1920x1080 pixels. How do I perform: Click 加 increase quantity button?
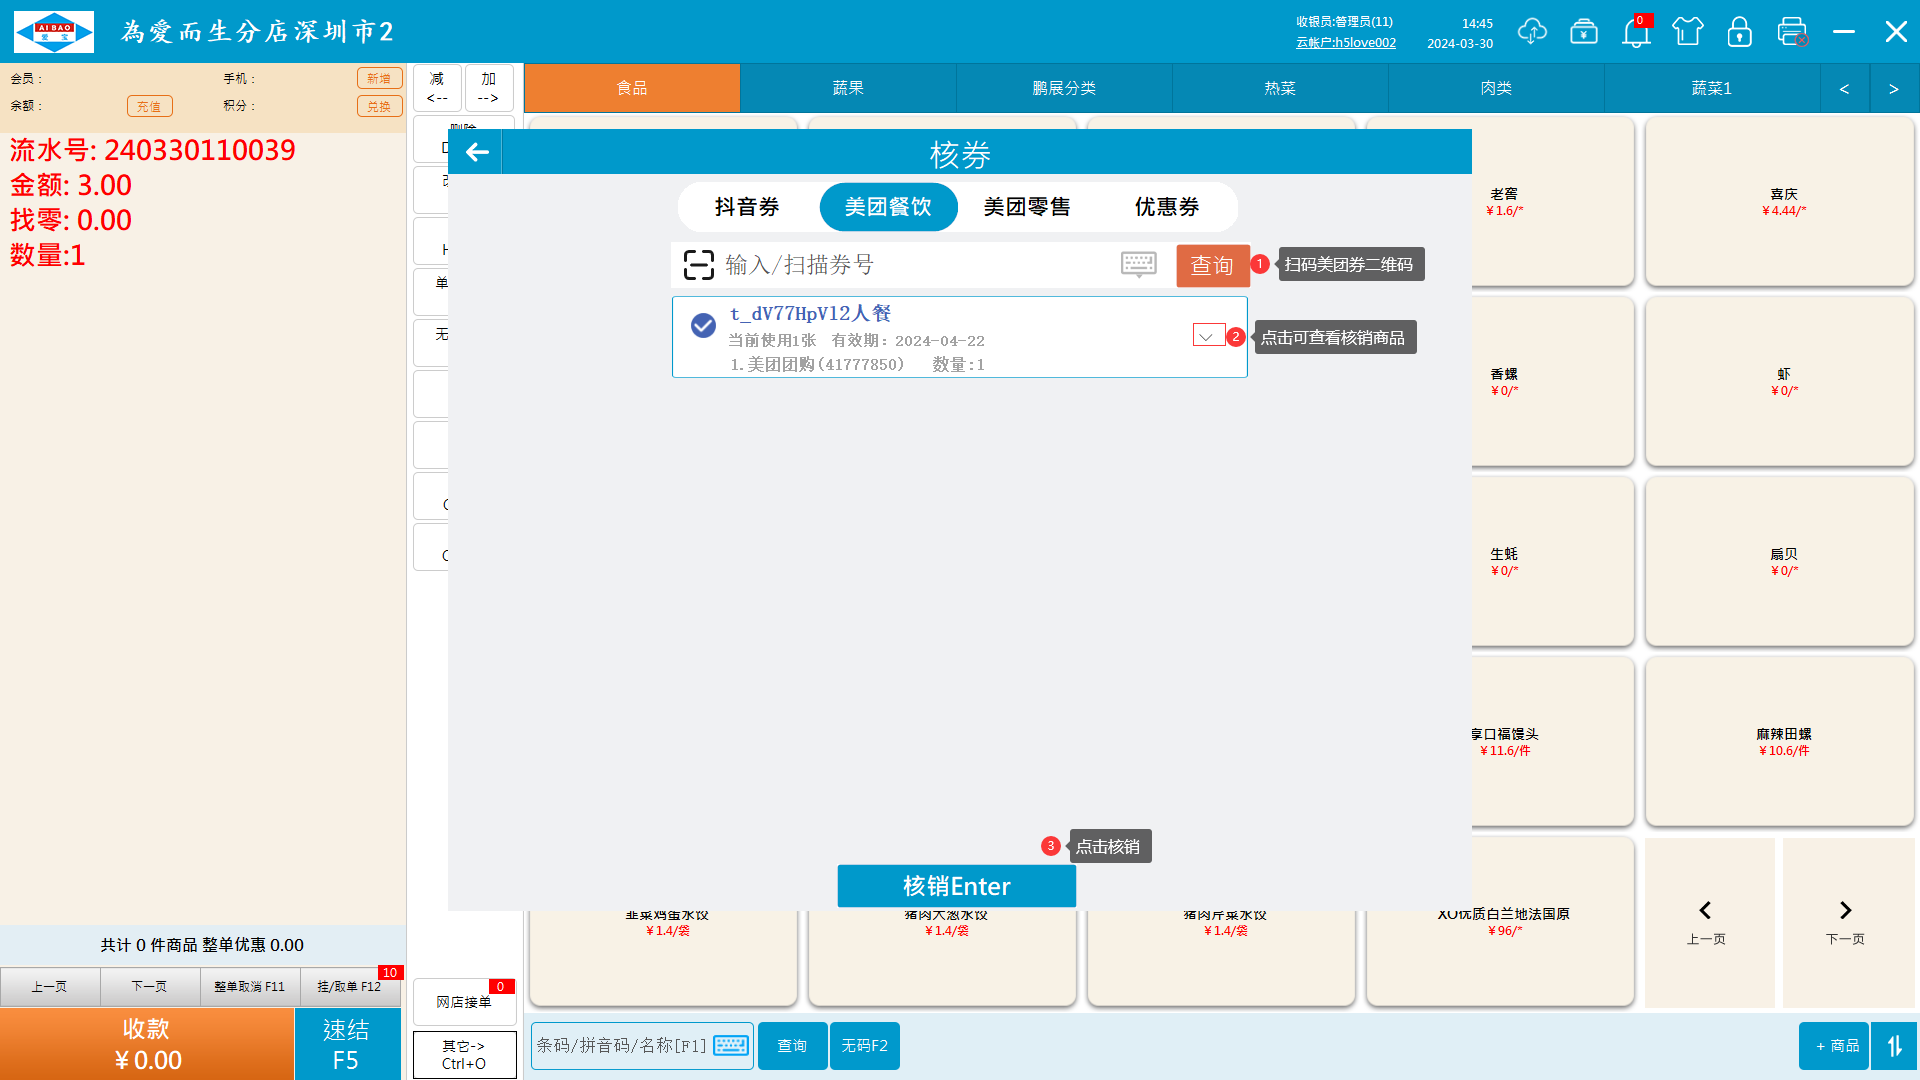489,88
